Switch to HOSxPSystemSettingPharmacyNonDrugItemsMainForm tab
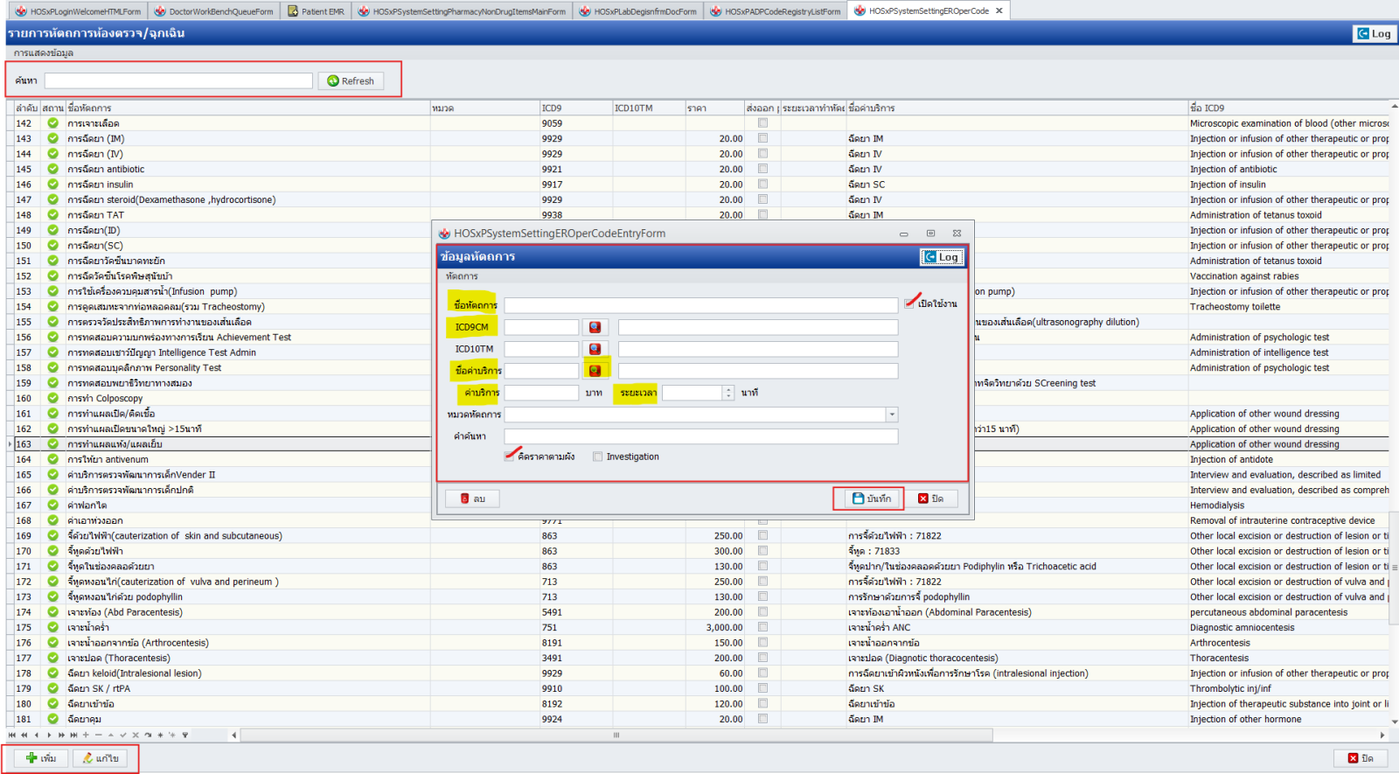1399x774 pixels. tap(461, 11)
